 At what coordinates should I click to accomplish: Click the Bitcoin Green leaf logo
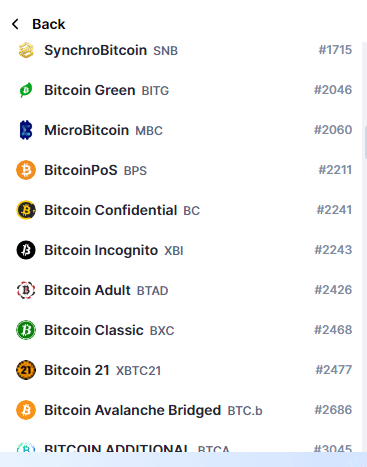[x=26, y=90]
